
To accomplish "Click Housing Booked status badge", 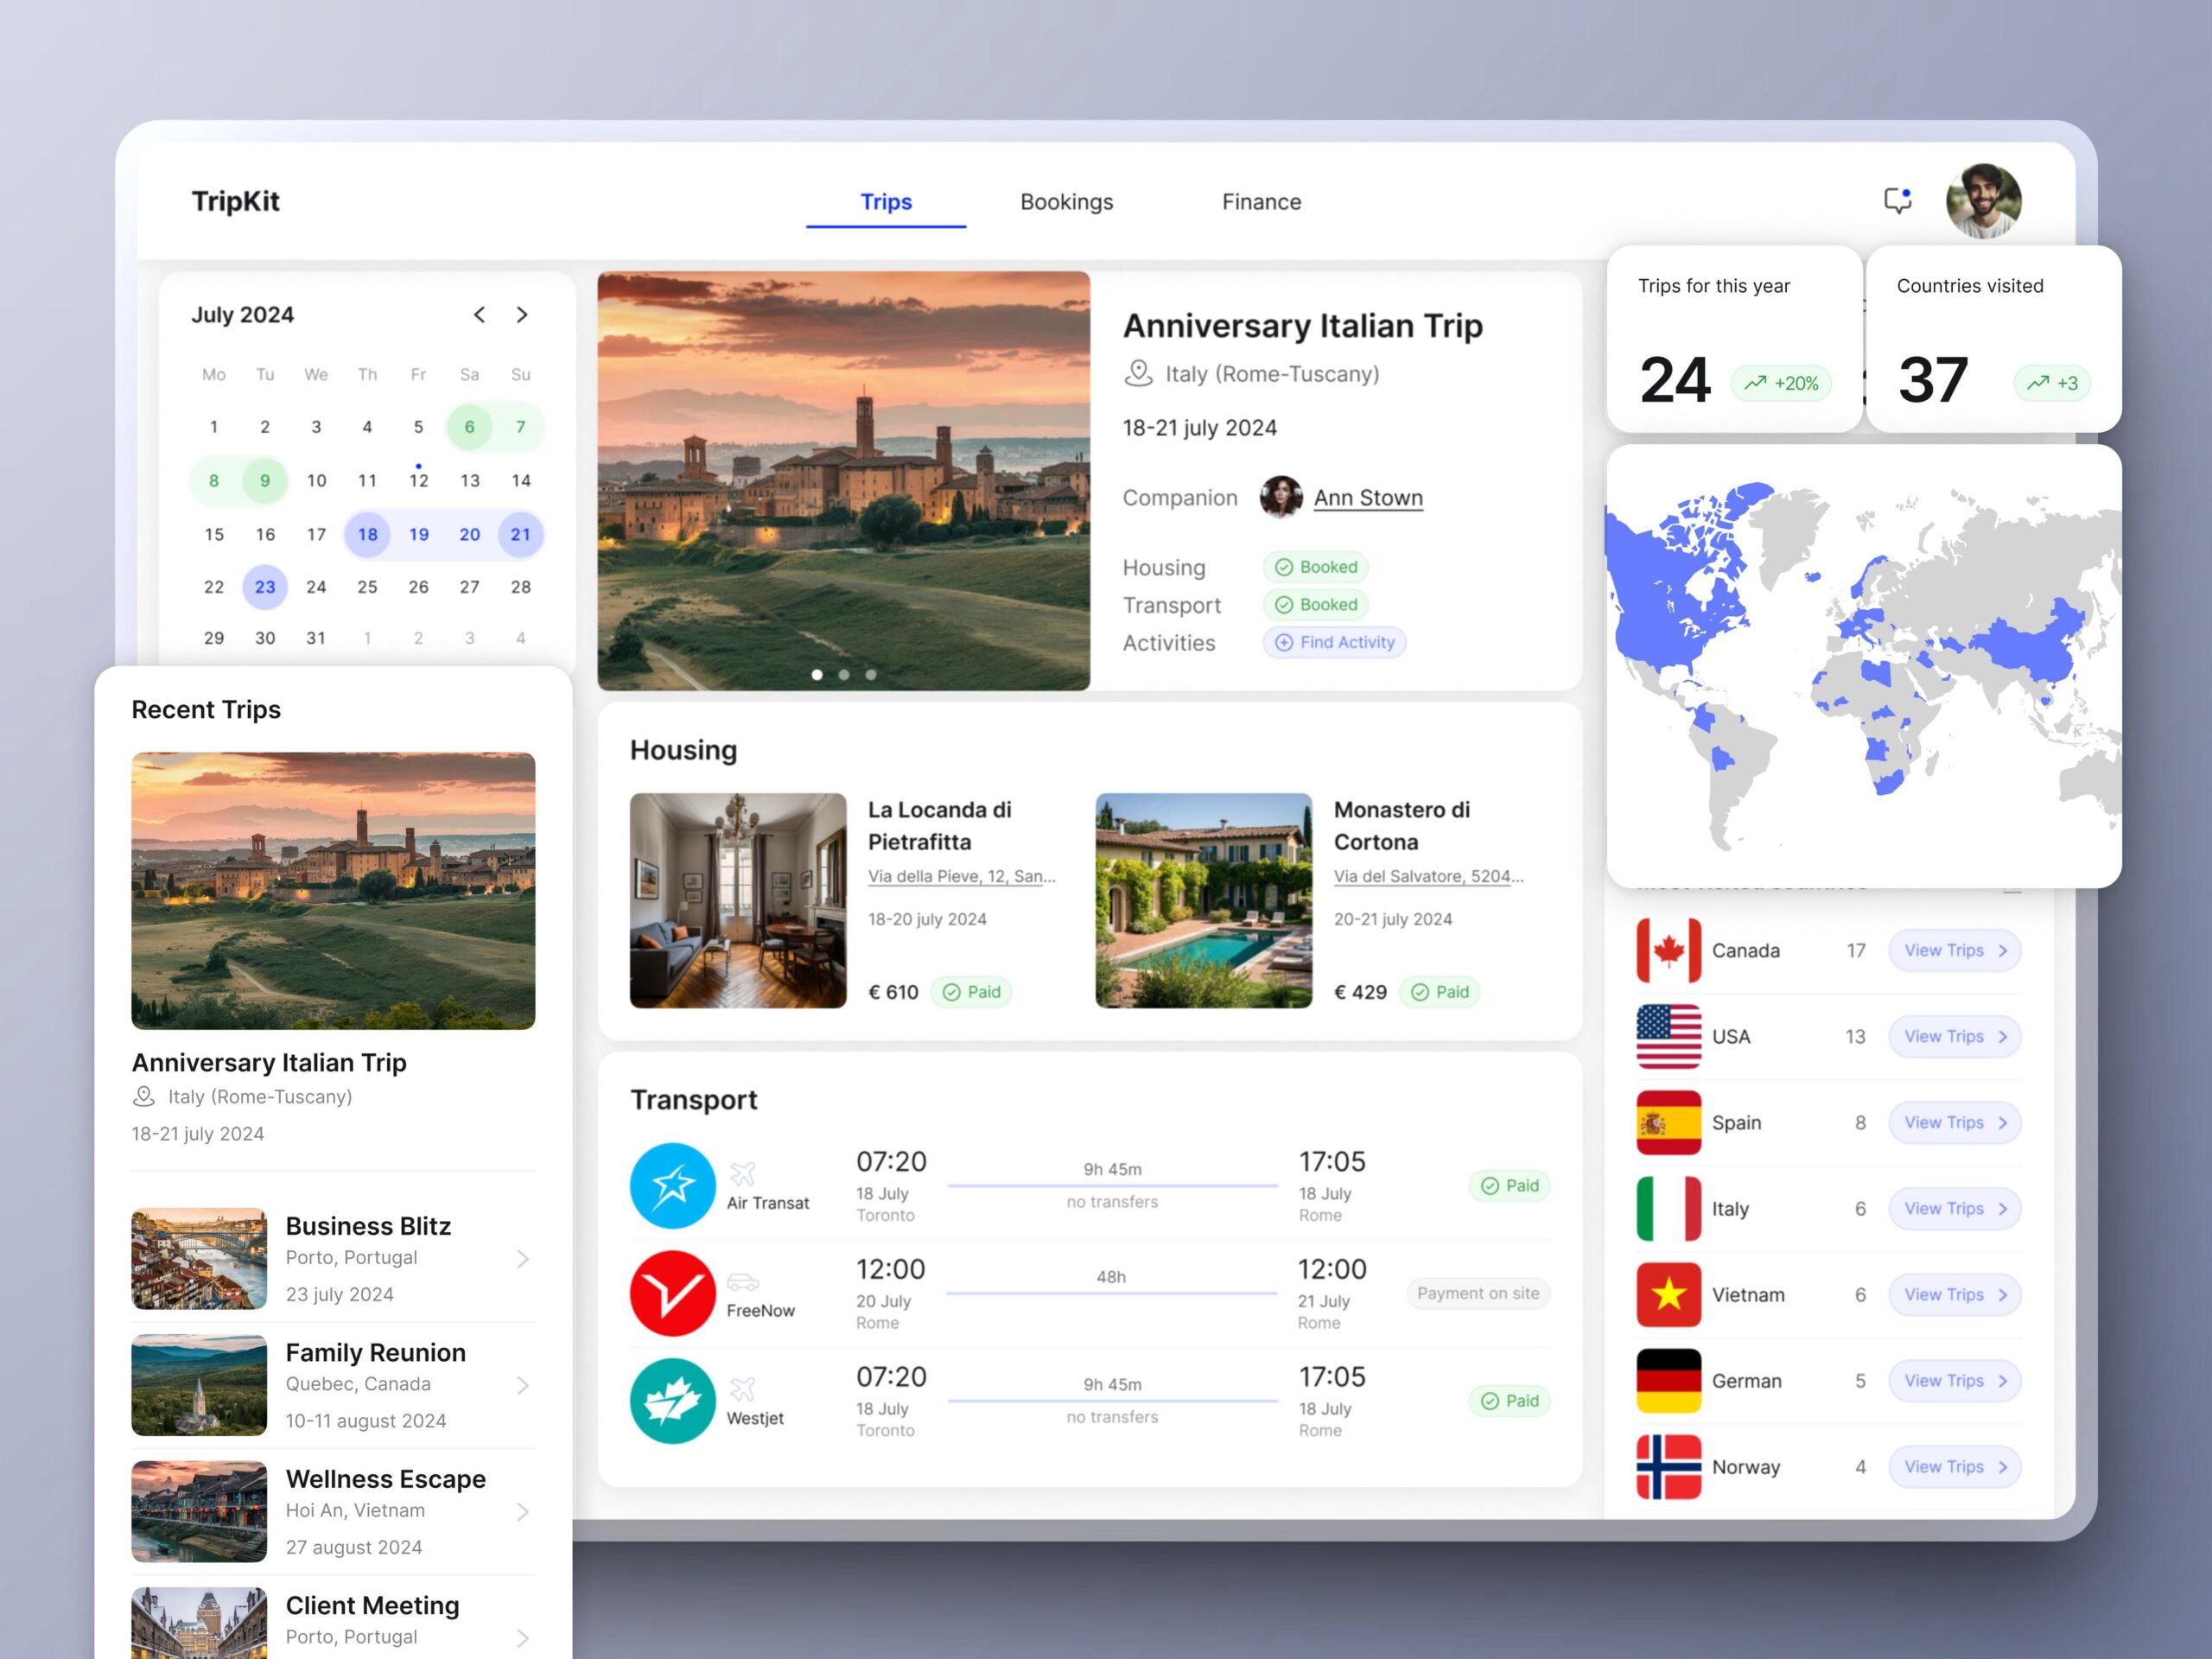I will pos(1316,567).
